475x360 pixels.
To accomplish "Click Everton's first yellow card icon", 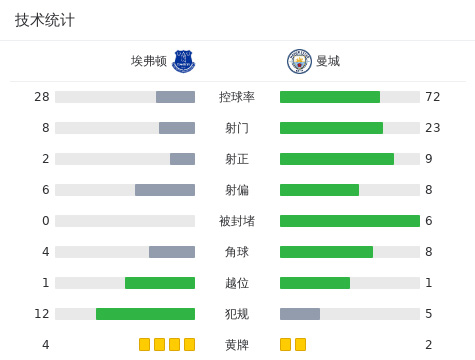I will coord(144,344).
